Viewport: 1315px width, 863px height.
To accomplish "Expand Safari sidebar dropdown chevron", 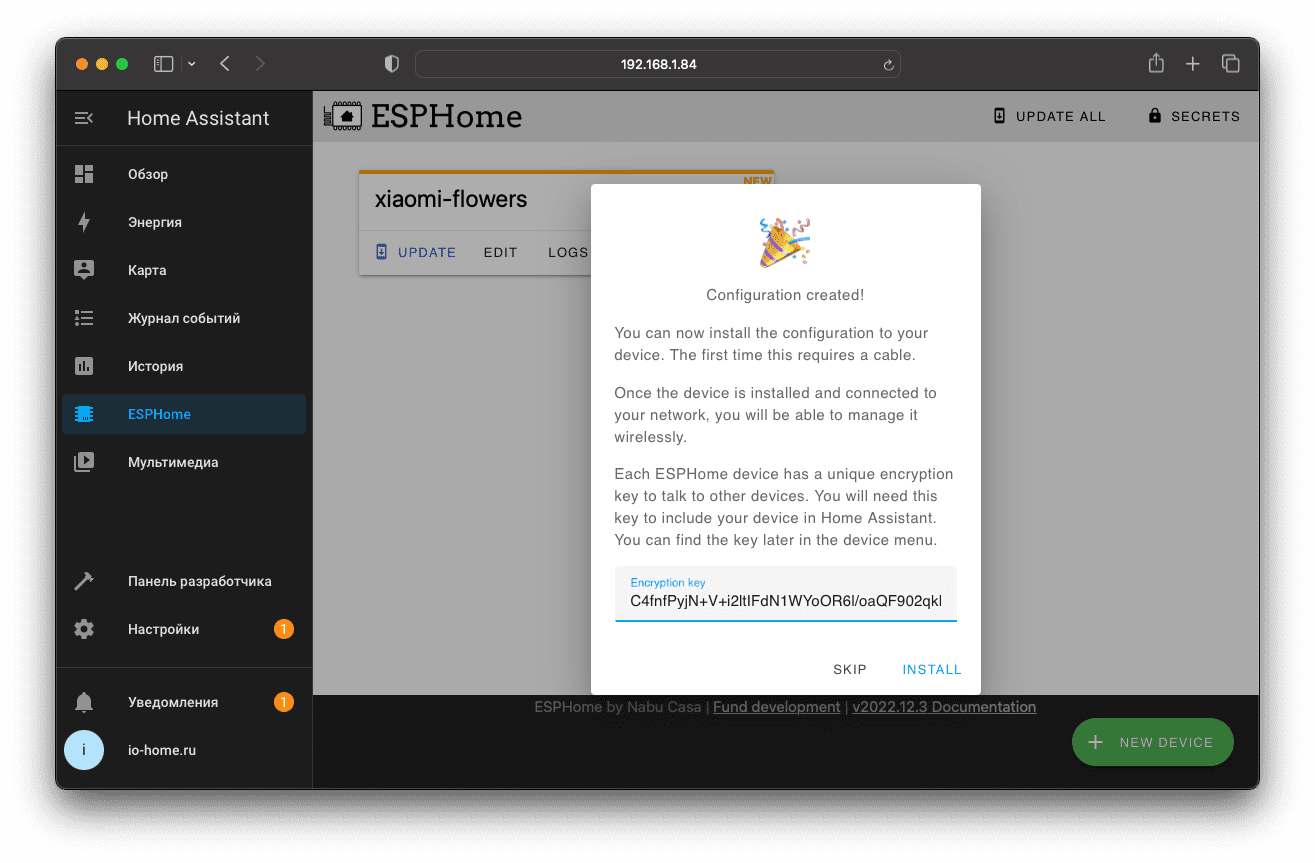I will [x=192, y=64].
